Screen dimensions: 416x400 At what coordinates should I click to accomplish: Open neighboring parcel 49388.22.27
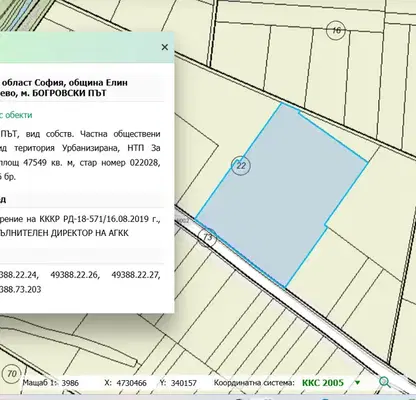(x=136, y=275)
